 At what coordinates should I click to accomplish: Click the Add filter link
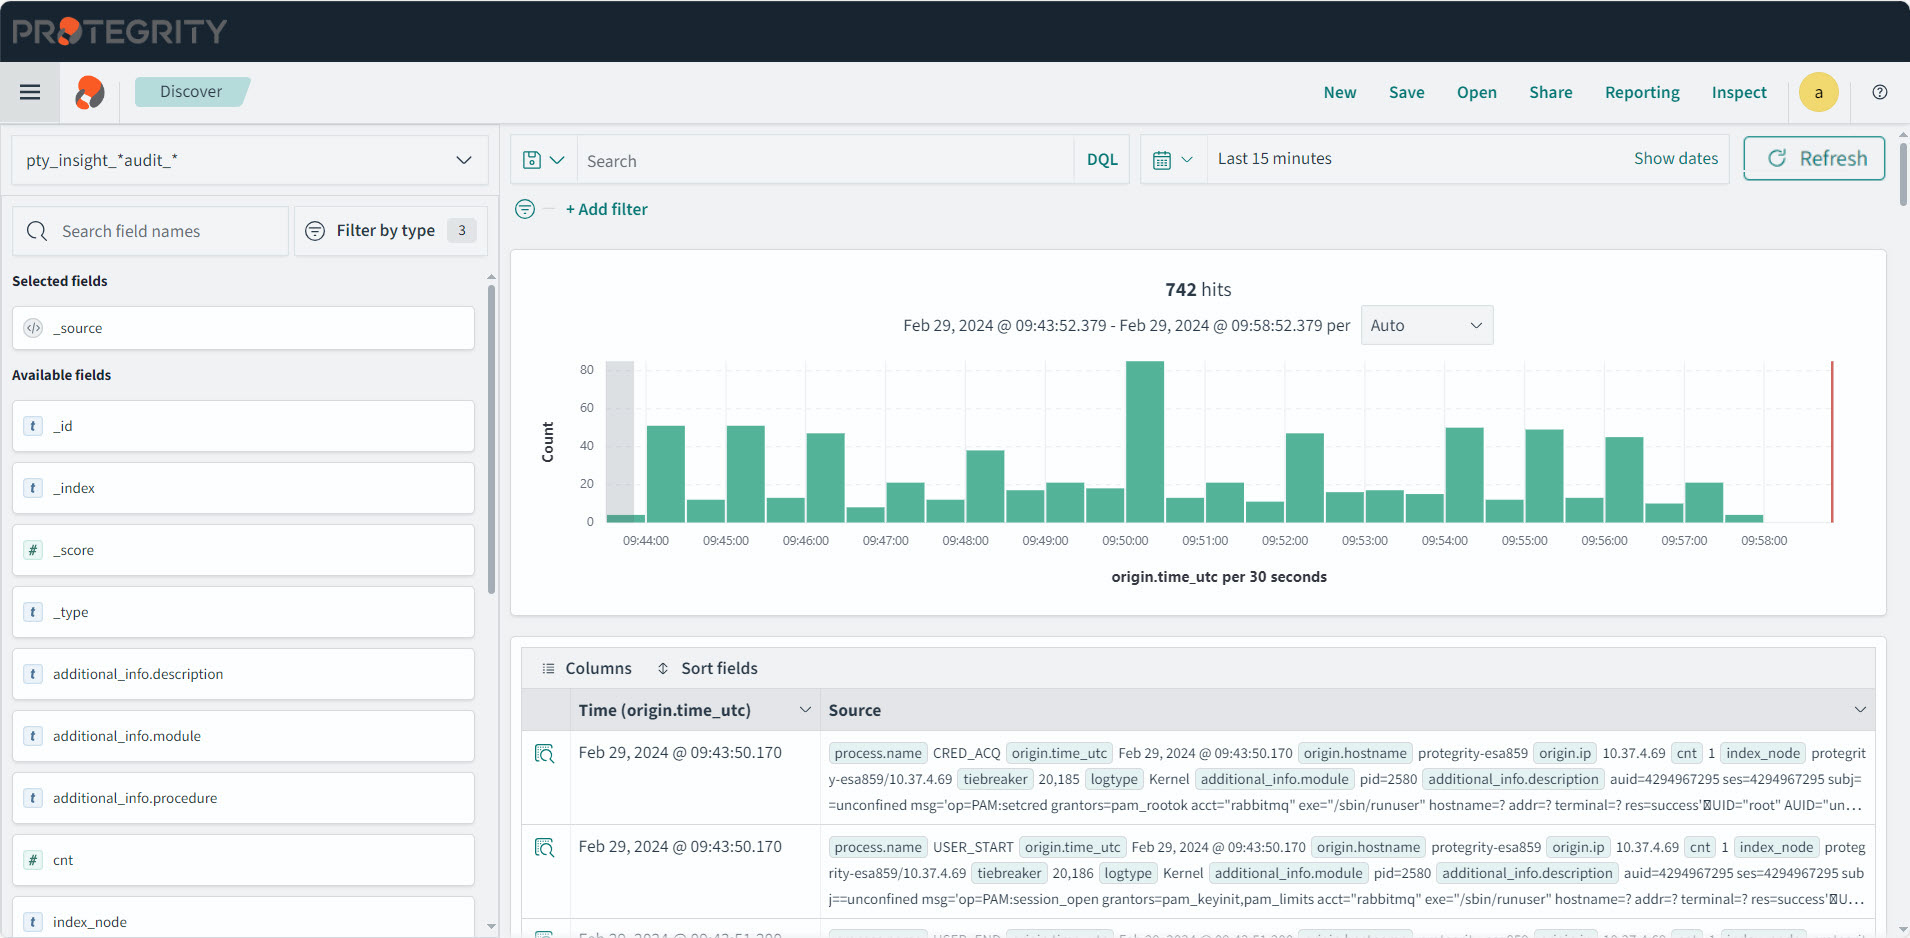click(x=606, y=209)
